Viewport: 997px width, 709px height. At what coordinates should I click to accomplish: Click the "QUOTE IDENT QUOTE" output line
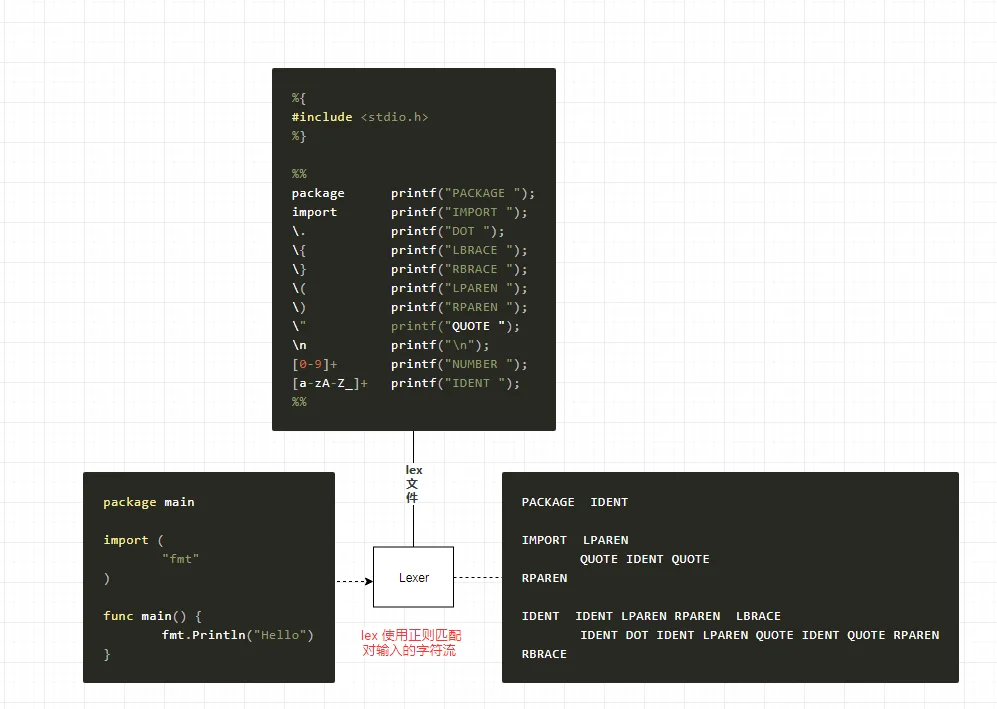[645, 559]
